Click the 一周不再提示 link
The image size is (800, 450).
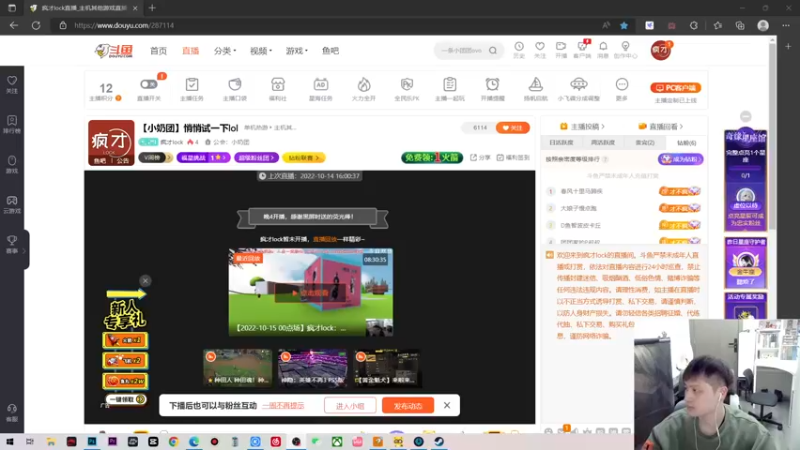click(283, 406)
